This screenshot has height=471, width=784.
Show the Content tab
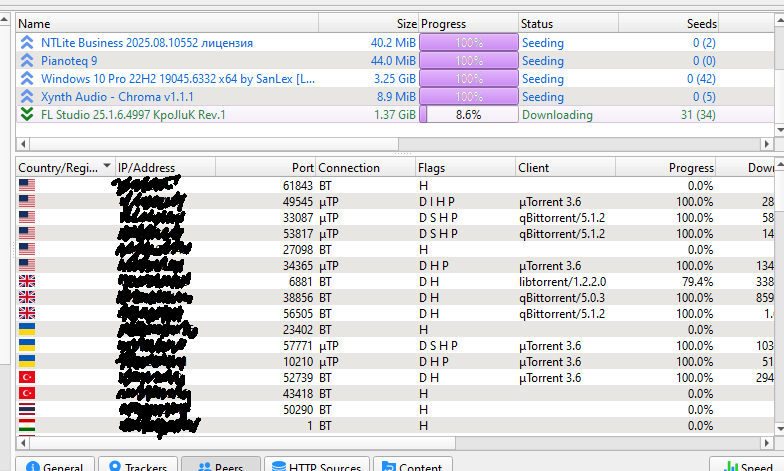pyautogui.click(x=411, y=466)
